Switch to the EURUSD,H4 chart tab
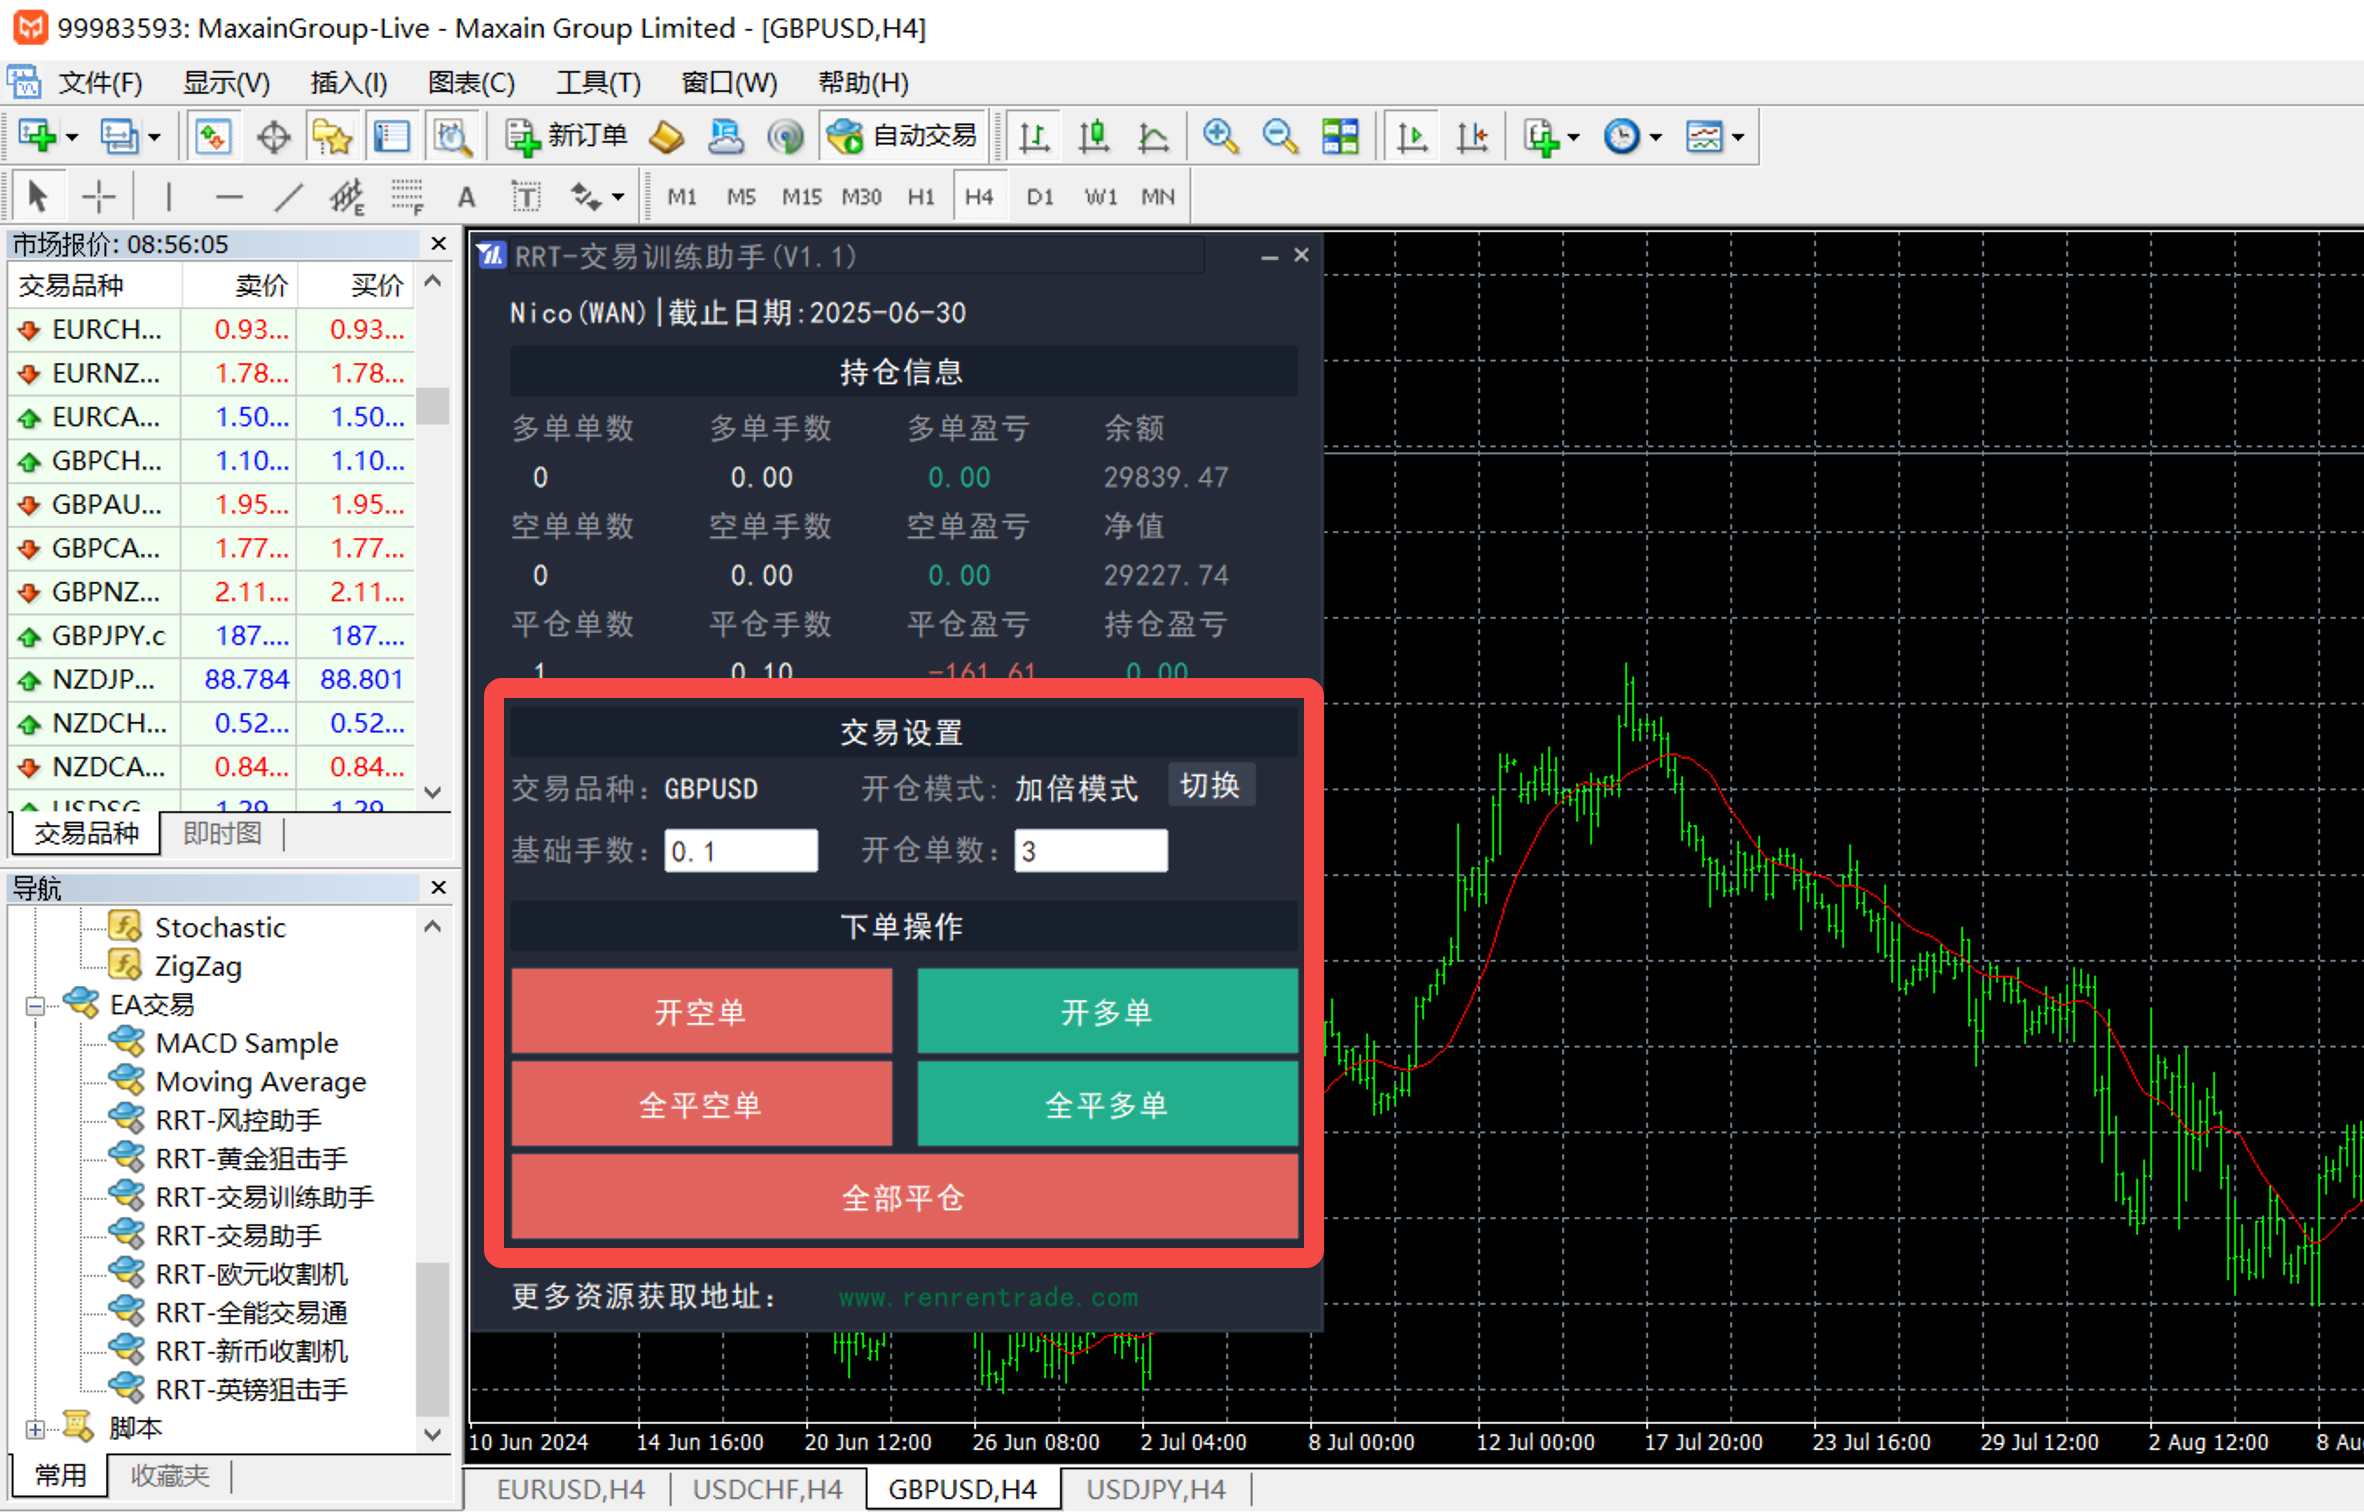 (570, 1489)
